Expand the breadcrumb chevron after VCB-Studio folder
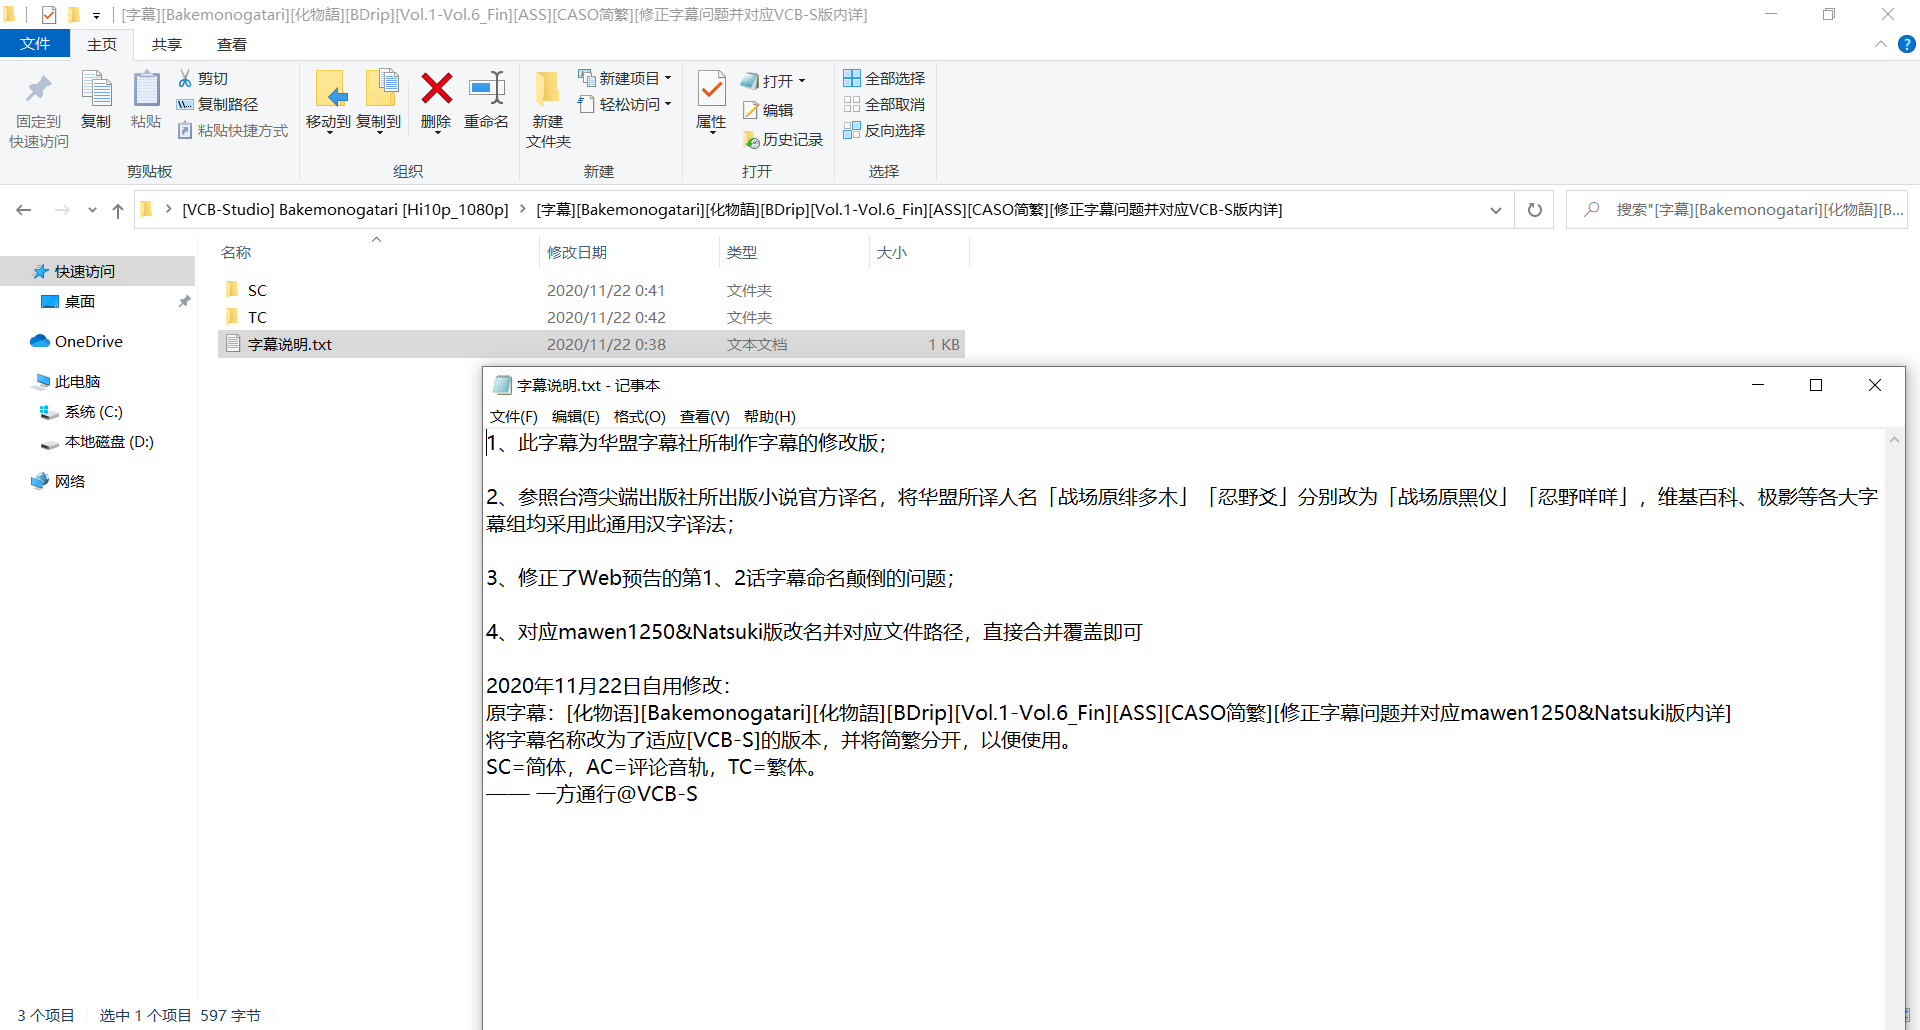The width and height of the screenshot is (1920, 1030). pyautogui.click(x=522, y=209)
